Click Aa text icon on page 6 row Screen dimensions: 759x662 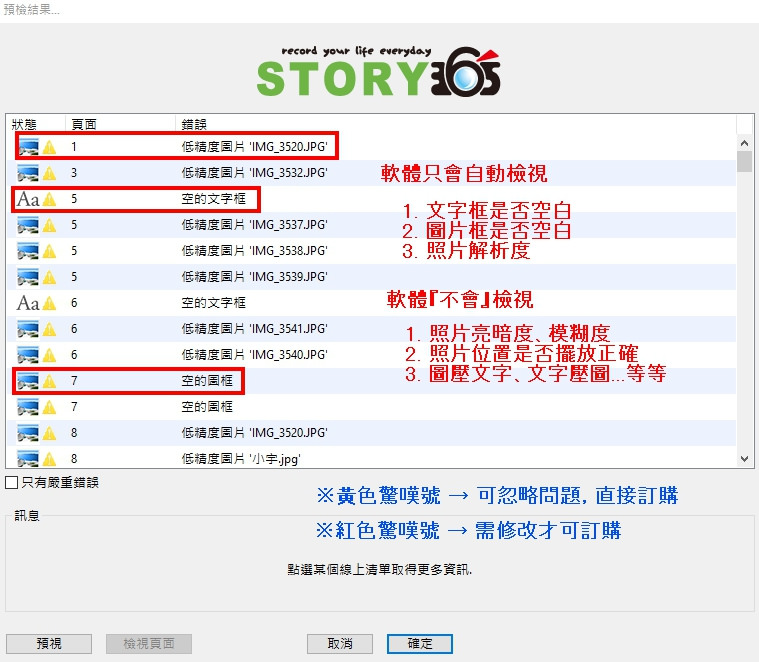(28, 302)
